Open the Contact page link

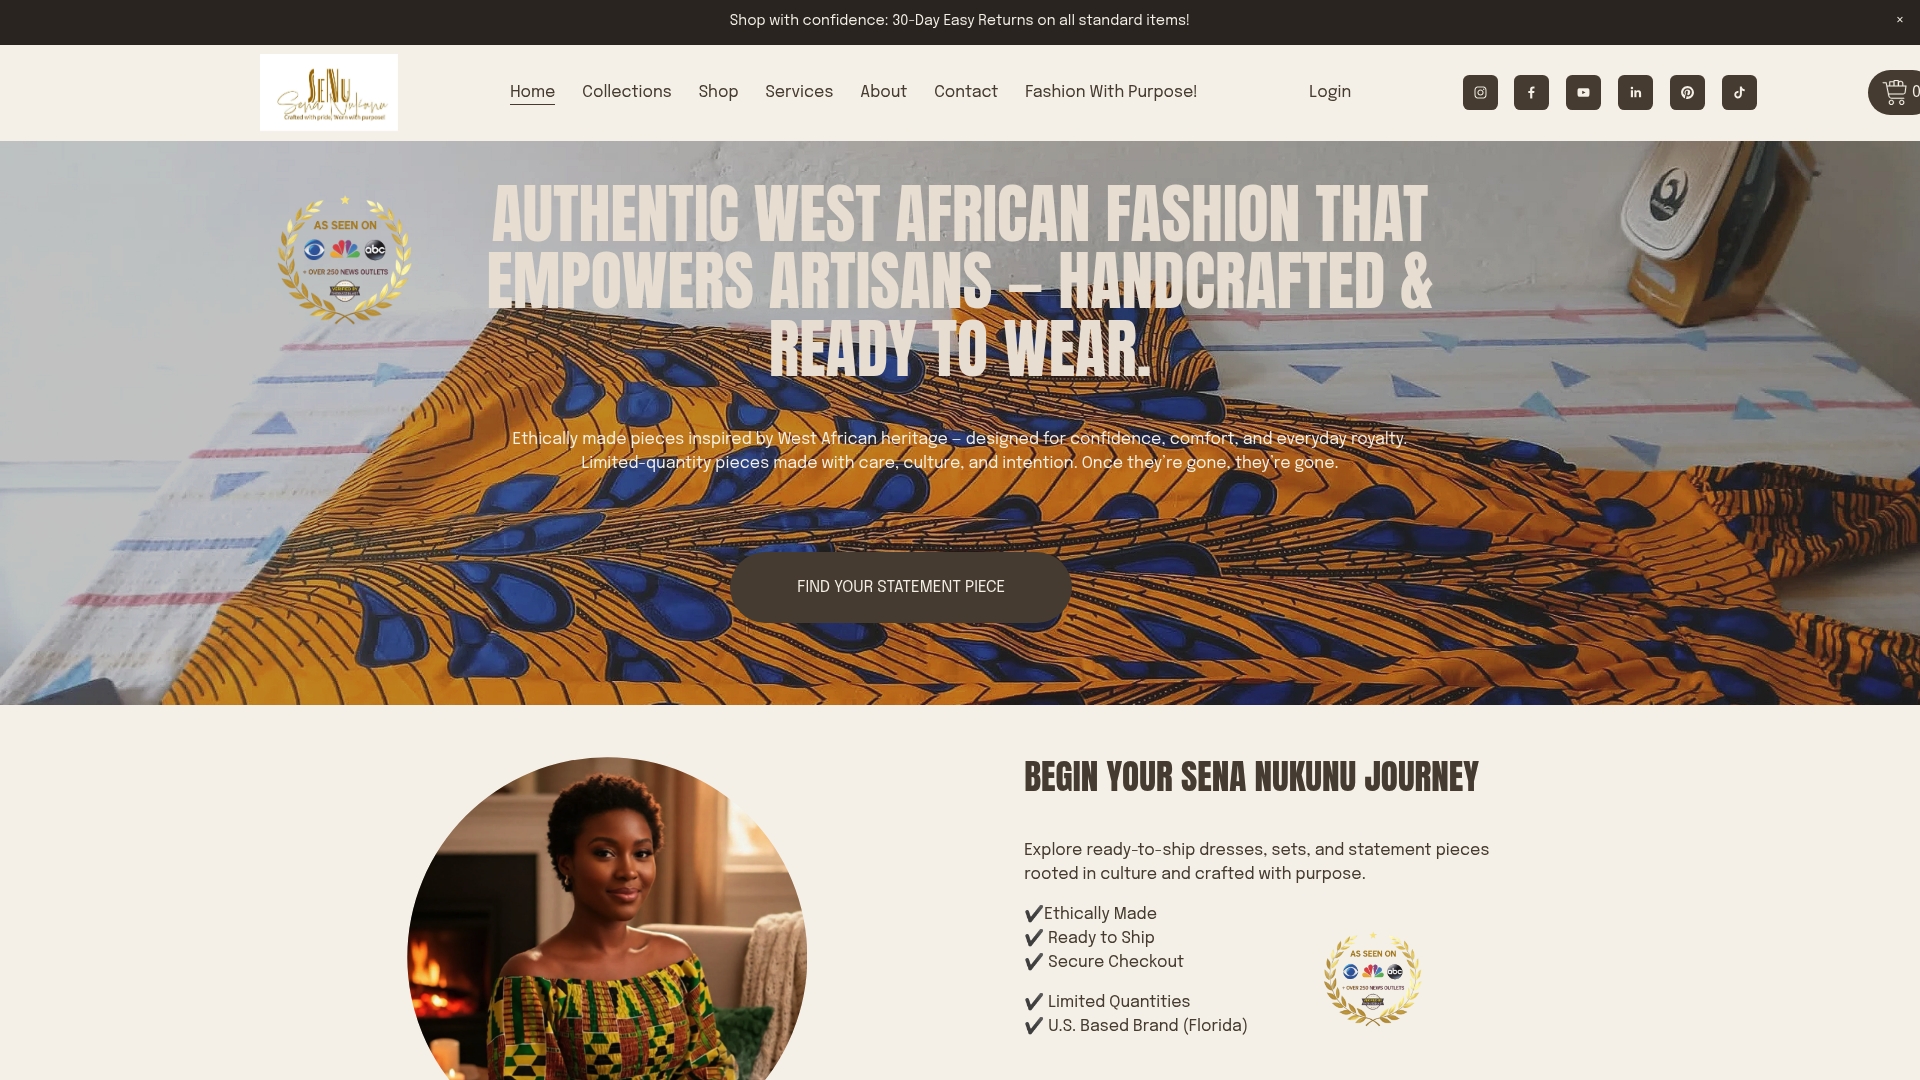pyautogui.click(x=966, y=92)
